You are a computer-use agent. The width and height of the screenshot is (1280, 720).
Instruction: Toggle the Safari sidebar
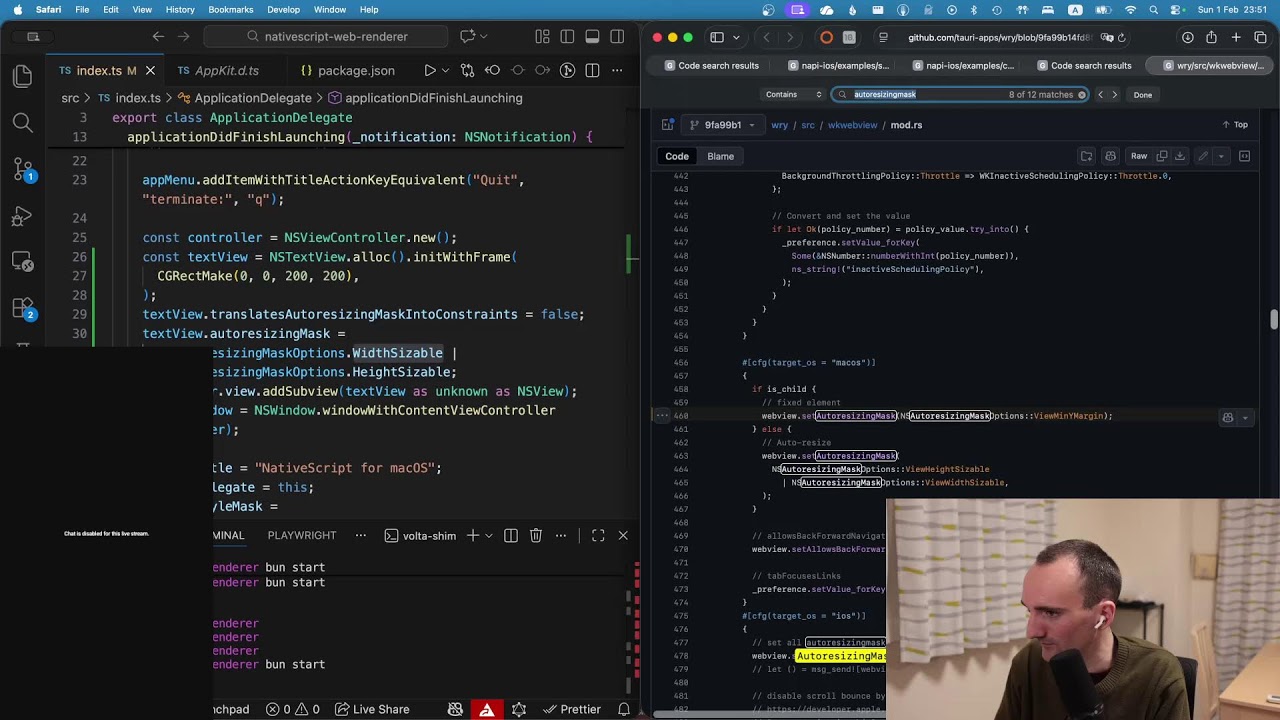point(717,37)
